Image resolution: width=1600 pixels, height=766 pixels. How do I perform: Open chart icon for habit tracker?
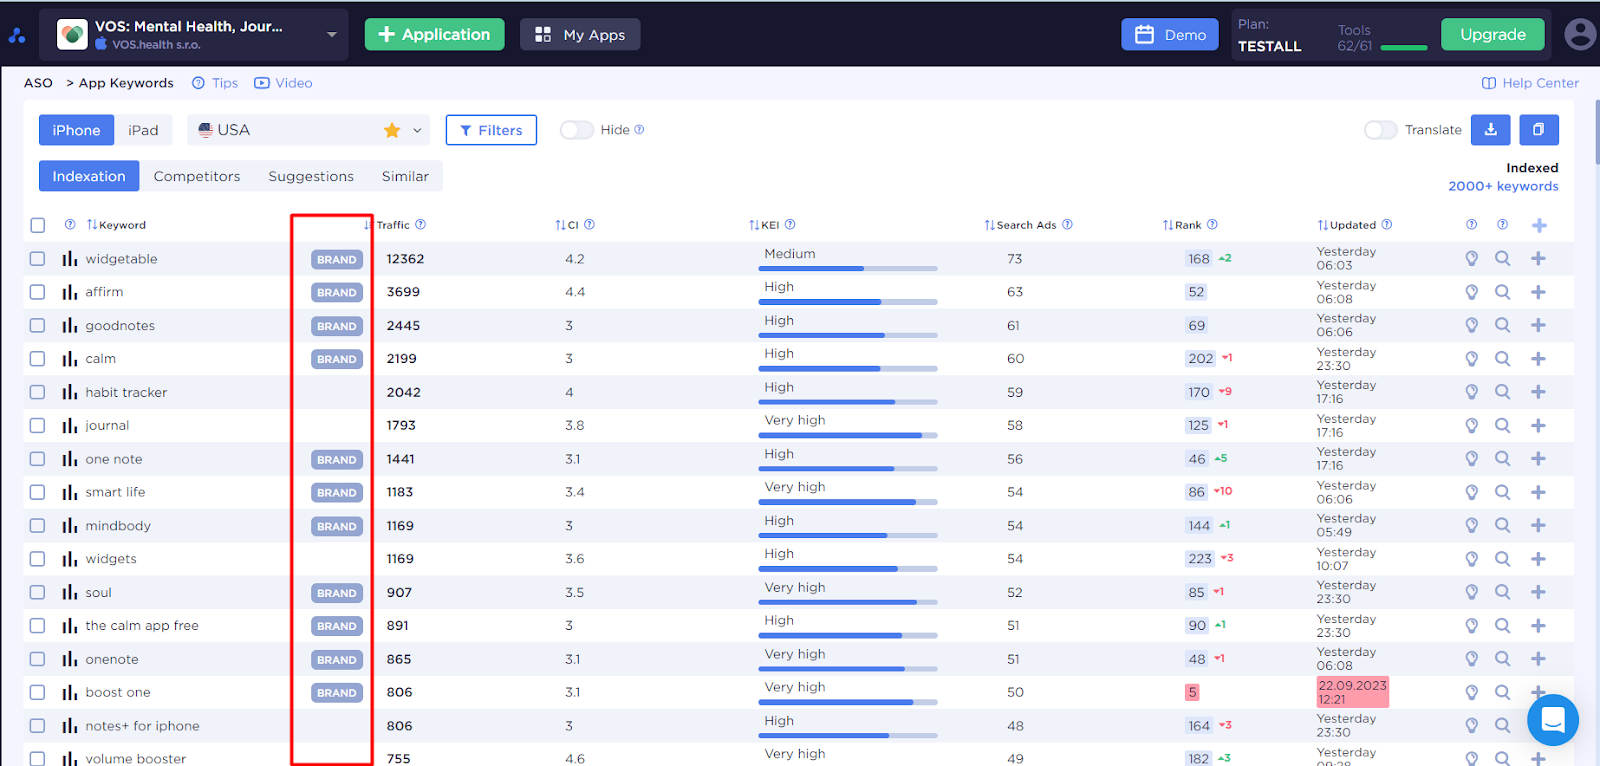tap(69, 392)
